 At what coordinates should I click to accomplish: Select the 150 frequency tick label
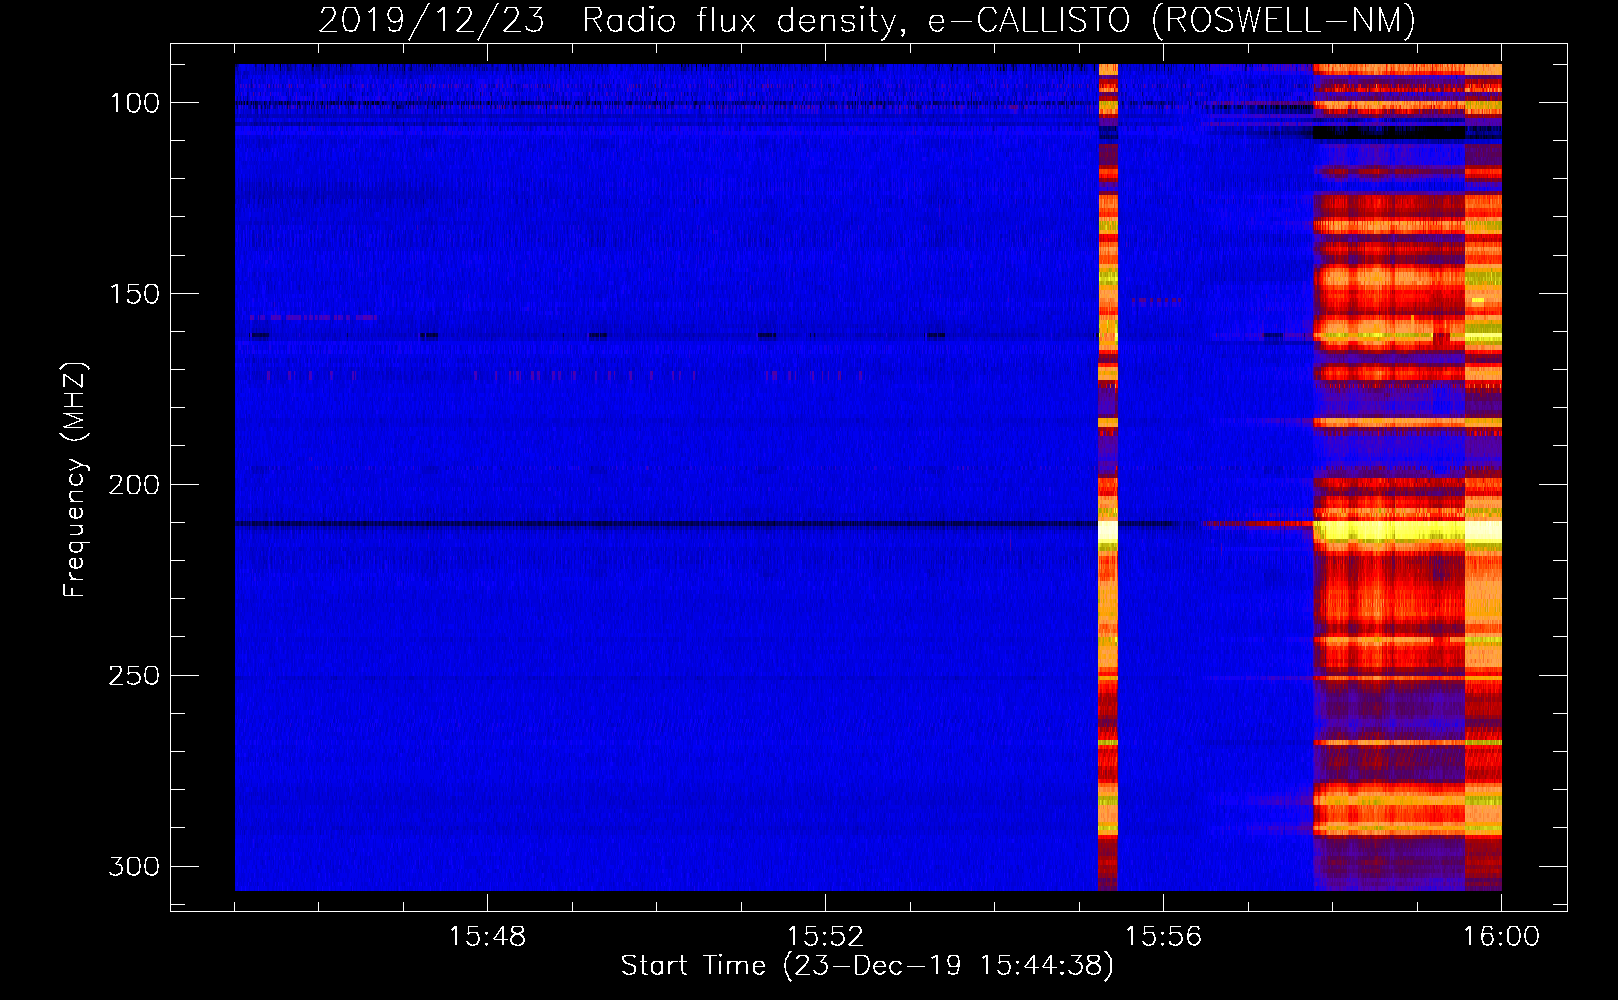[x=133, y=294]
